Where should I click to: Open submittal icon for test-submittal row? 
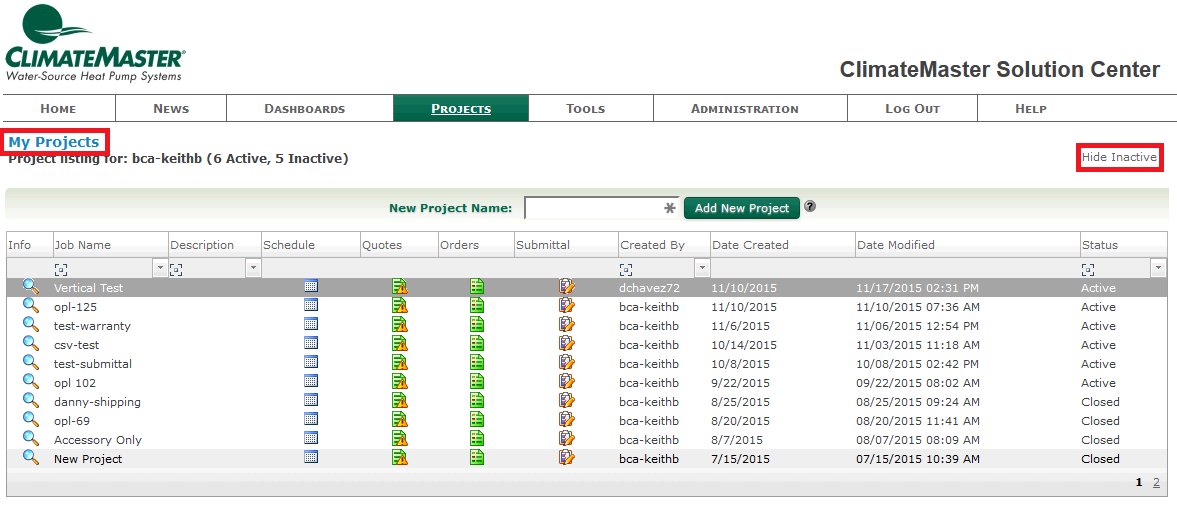tap(567, 362)
